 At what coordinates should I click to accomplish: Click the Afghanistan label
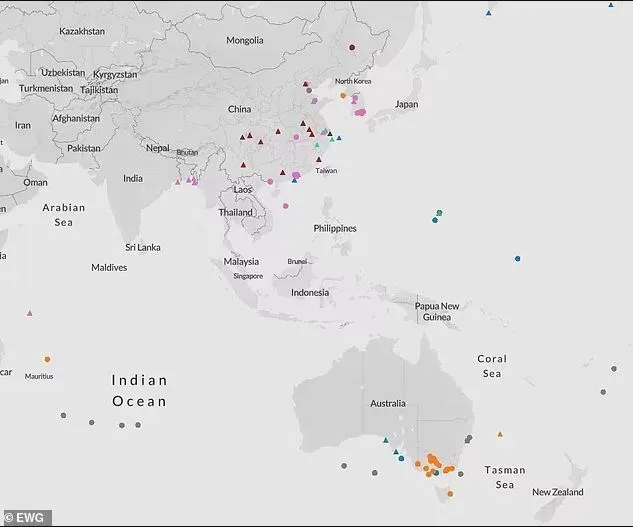pos(76,118)
